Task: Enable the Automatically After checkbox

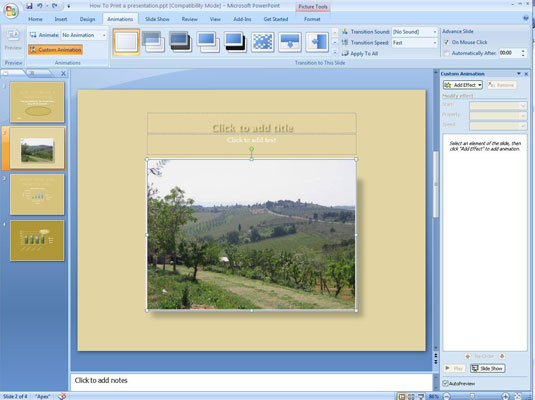Action: (x=446, y=53)
